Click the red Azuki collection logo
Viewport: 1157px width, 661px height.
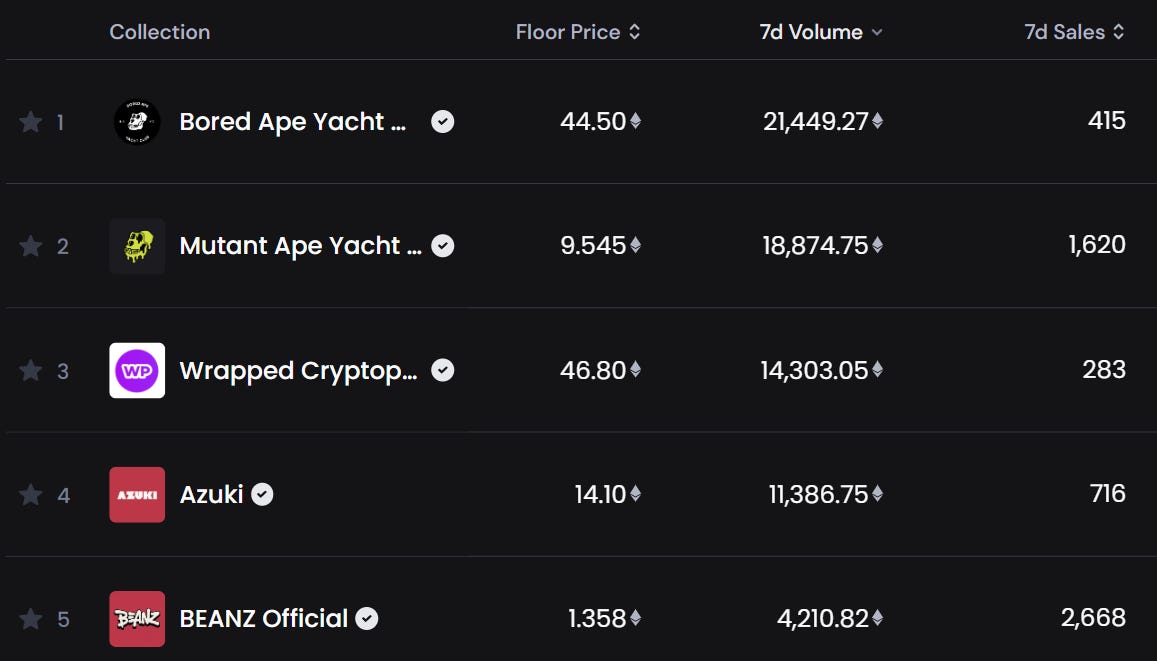coord(137,495)
